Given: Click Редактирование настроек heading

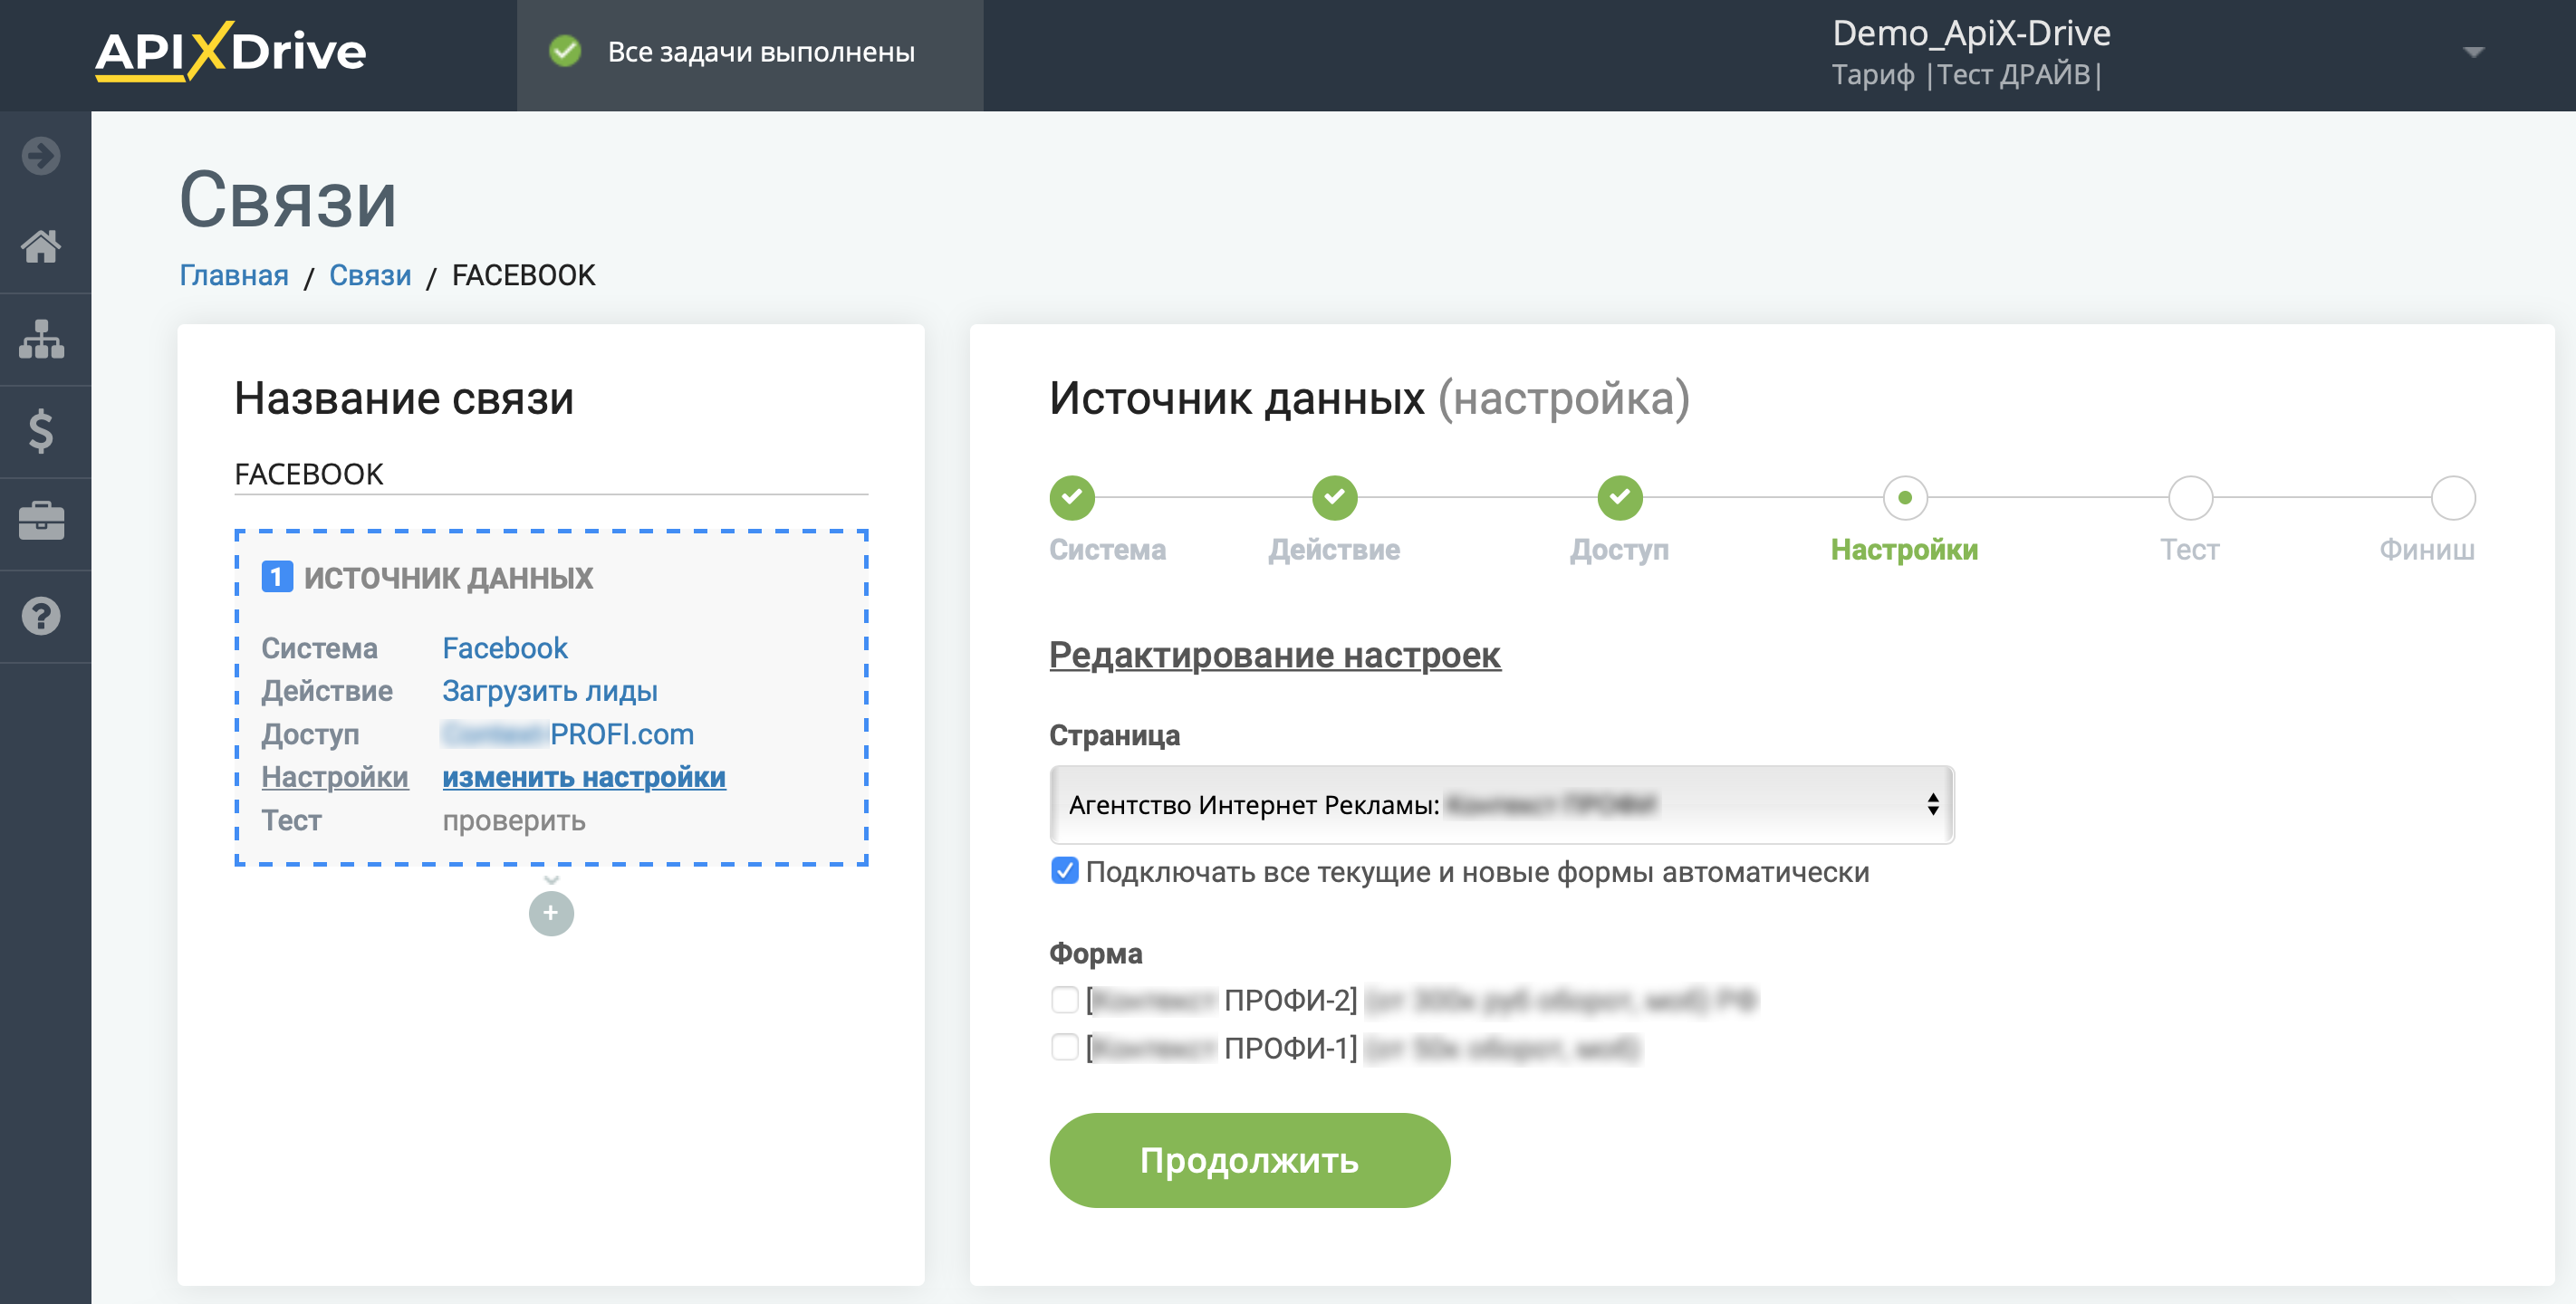Looking at the screenshot, I should point(1275,655).
